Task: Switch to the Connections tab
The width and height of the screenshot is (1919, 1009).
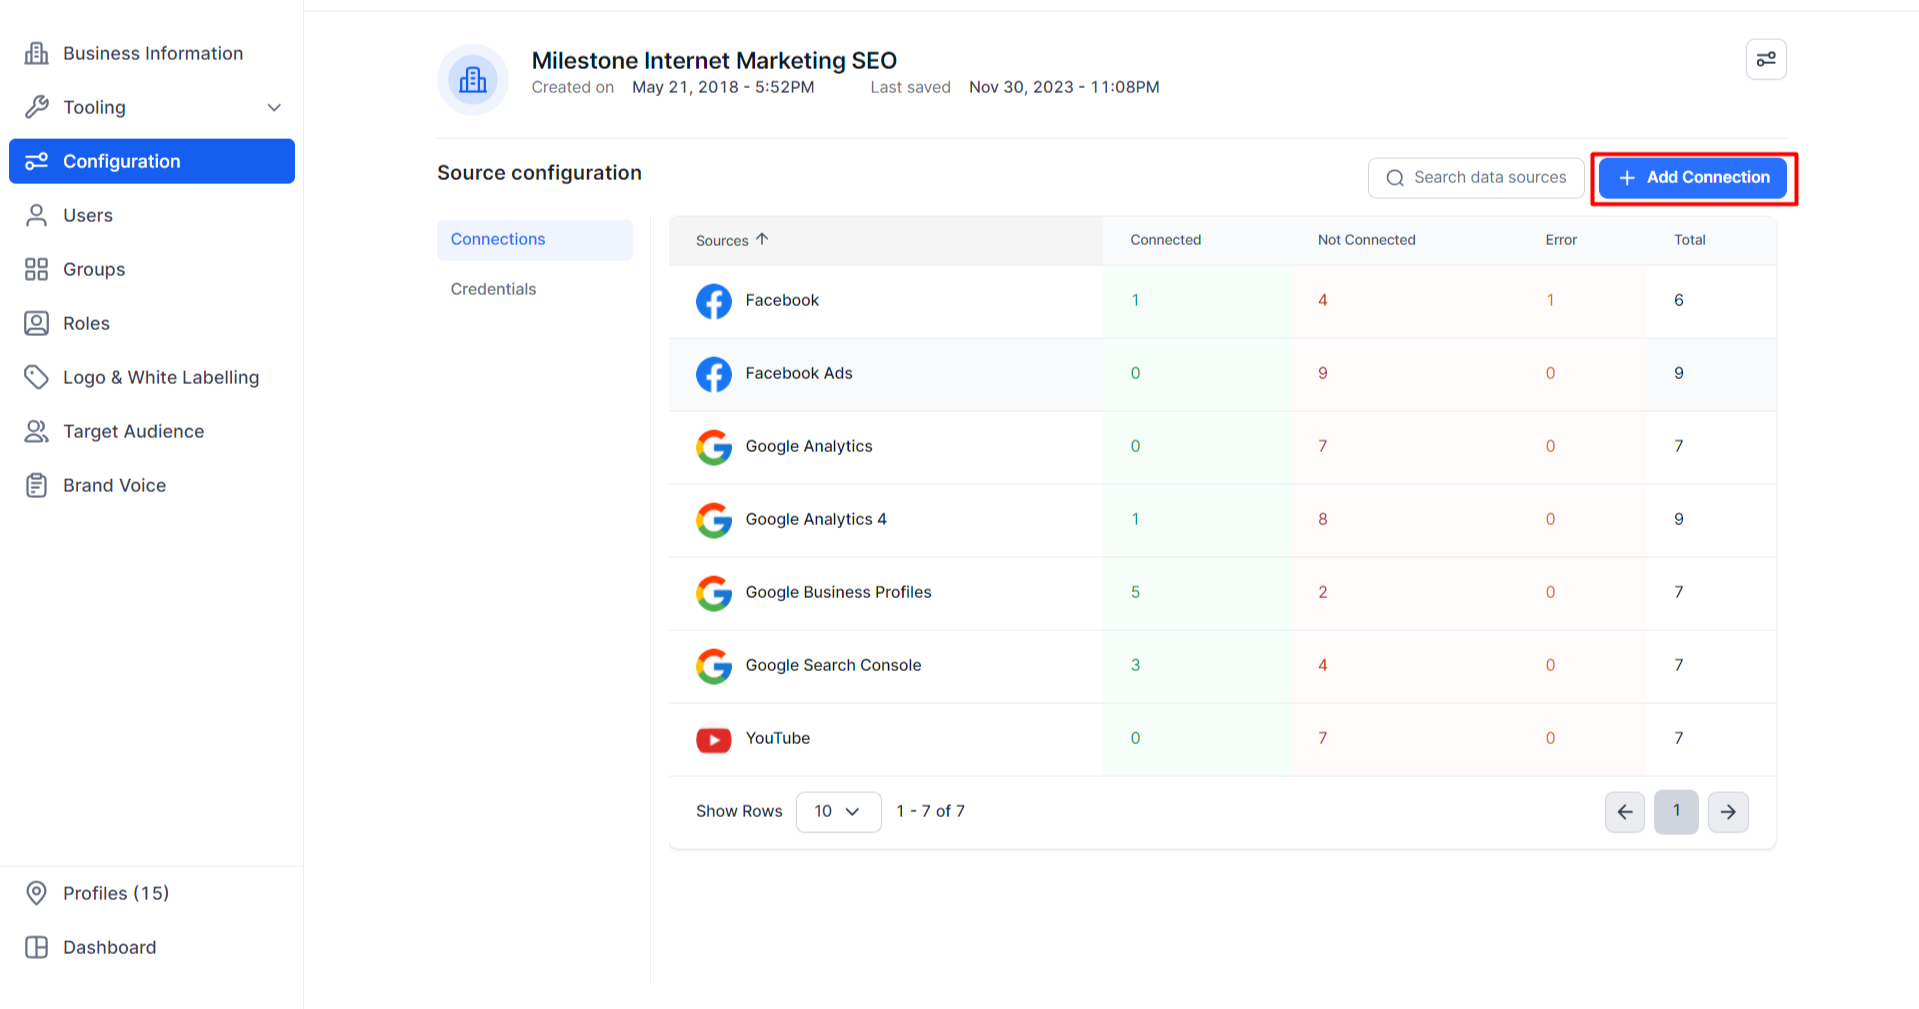Action: tap(535, 239)
